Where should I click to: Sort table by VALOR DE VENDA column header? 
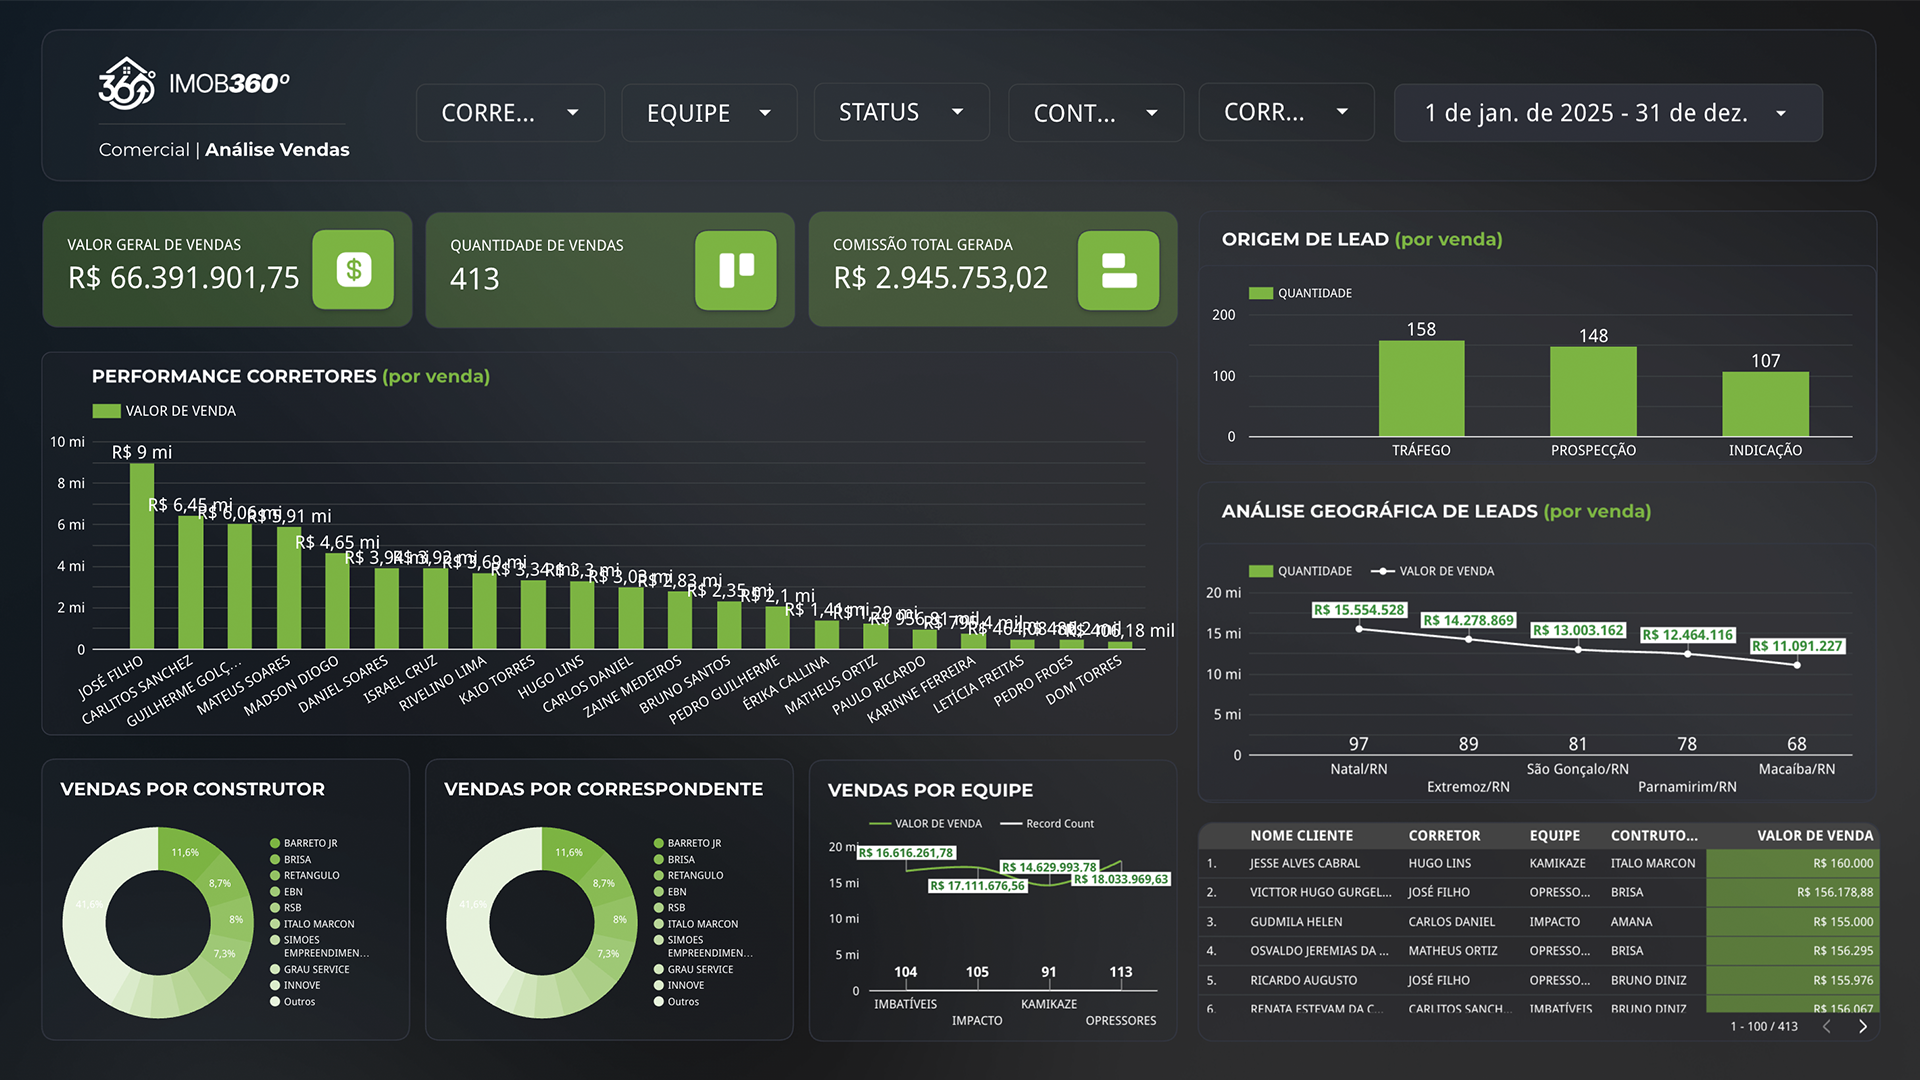pyautogui.click(x=1814, y=836)
